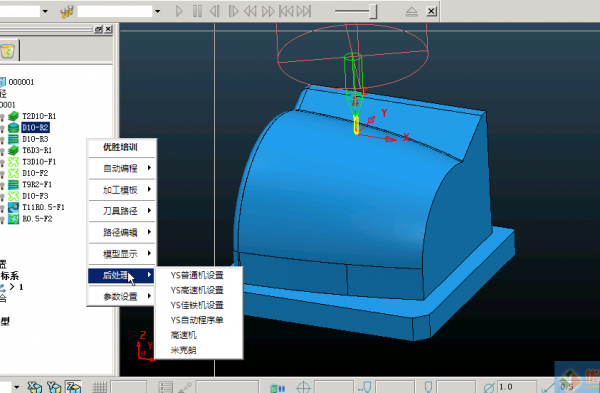The image size is (600, 393).
Task: Jump to the simulation end
Action: [304, 11]
